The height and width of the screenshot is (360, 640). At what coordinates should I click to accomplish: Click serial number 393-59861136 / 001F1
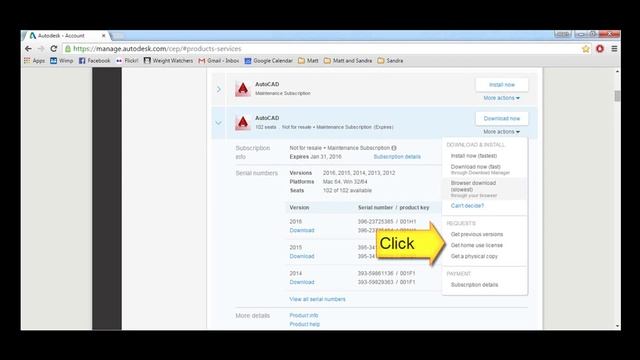click(386, 273)
